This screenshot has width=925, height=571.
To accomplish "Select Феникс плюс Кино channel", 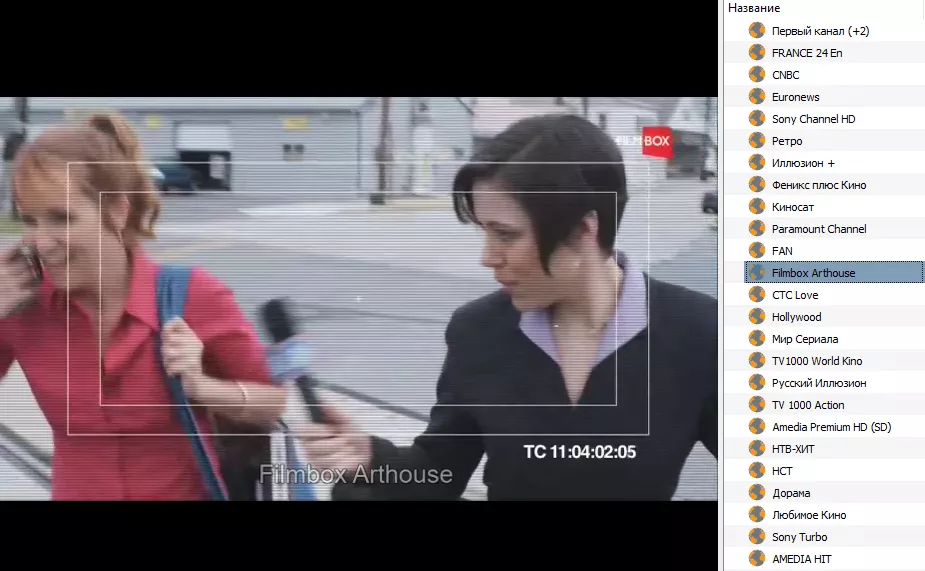I will pos(819,185).
